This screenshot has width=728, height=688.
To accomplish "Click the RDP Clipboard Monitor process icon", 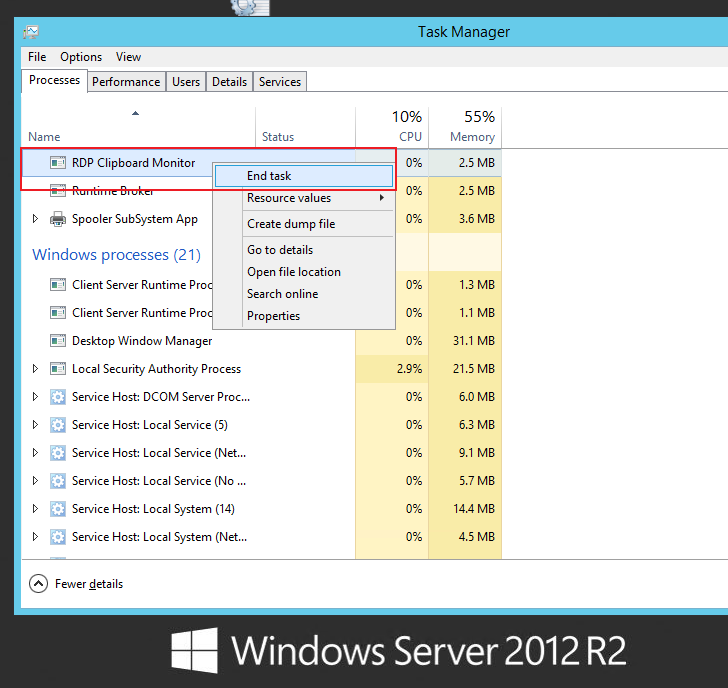I will point(58,163).
